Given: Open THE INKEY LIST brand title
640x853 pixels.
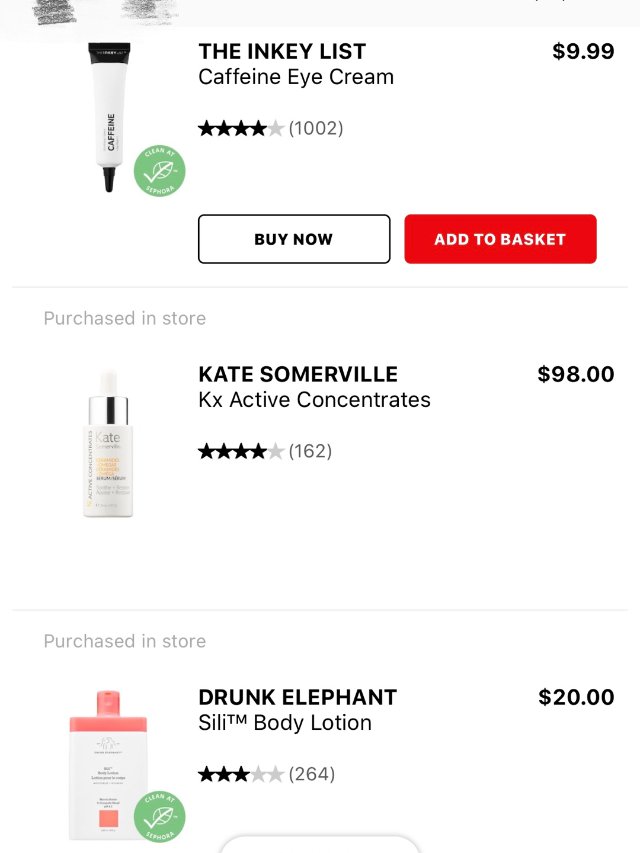Looking at the screenshot, I should [x=282, y=51].
